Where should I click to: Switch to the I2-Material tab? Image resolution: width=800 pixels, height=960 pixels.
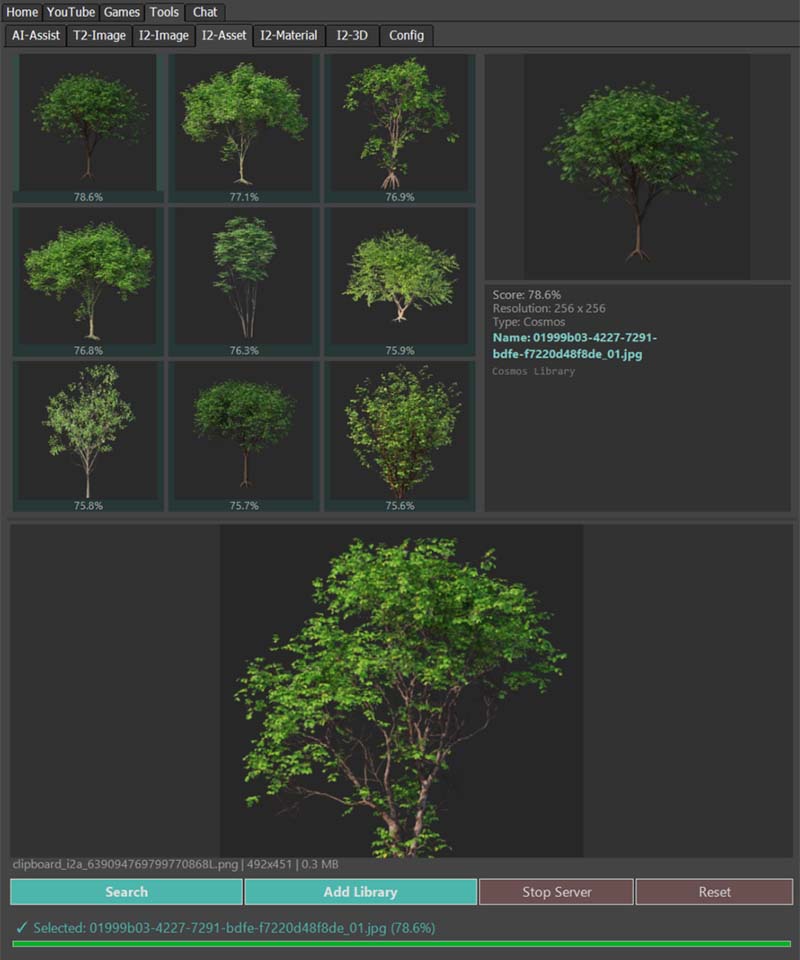tap(287, 35)
